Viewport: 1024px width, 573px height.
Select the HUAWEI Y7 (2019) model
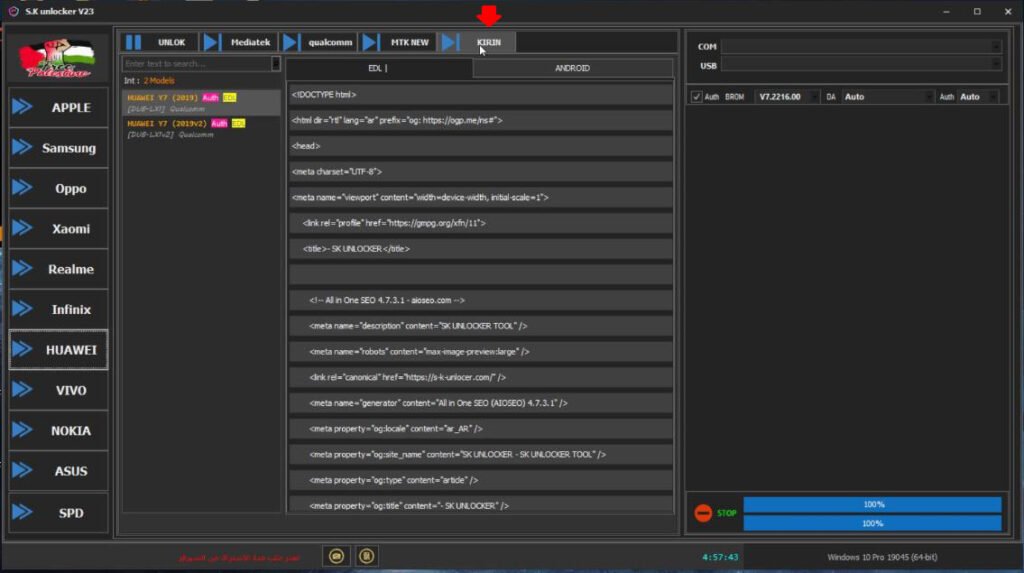(201, 103)
